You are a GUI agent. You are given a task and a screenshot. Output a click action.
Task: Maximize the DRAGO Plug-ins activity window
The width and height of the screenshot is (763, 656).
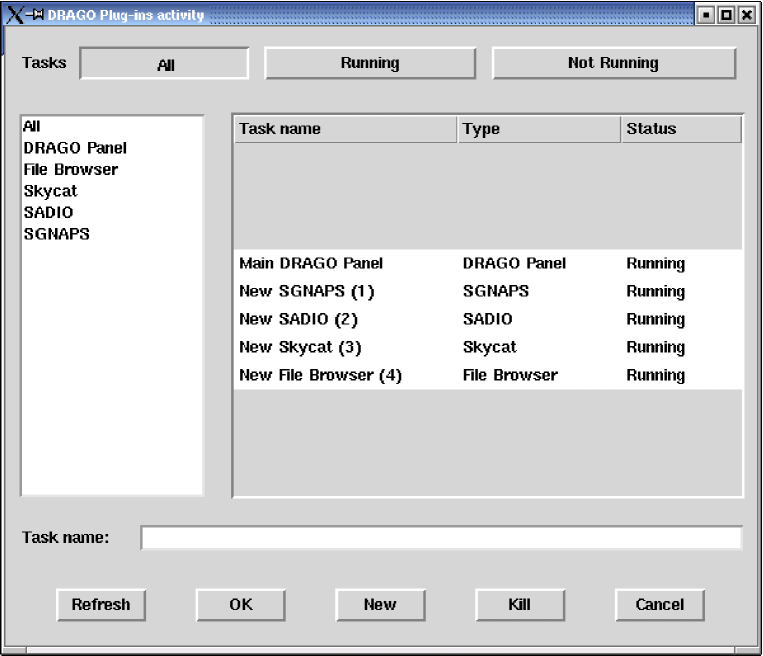726,15
